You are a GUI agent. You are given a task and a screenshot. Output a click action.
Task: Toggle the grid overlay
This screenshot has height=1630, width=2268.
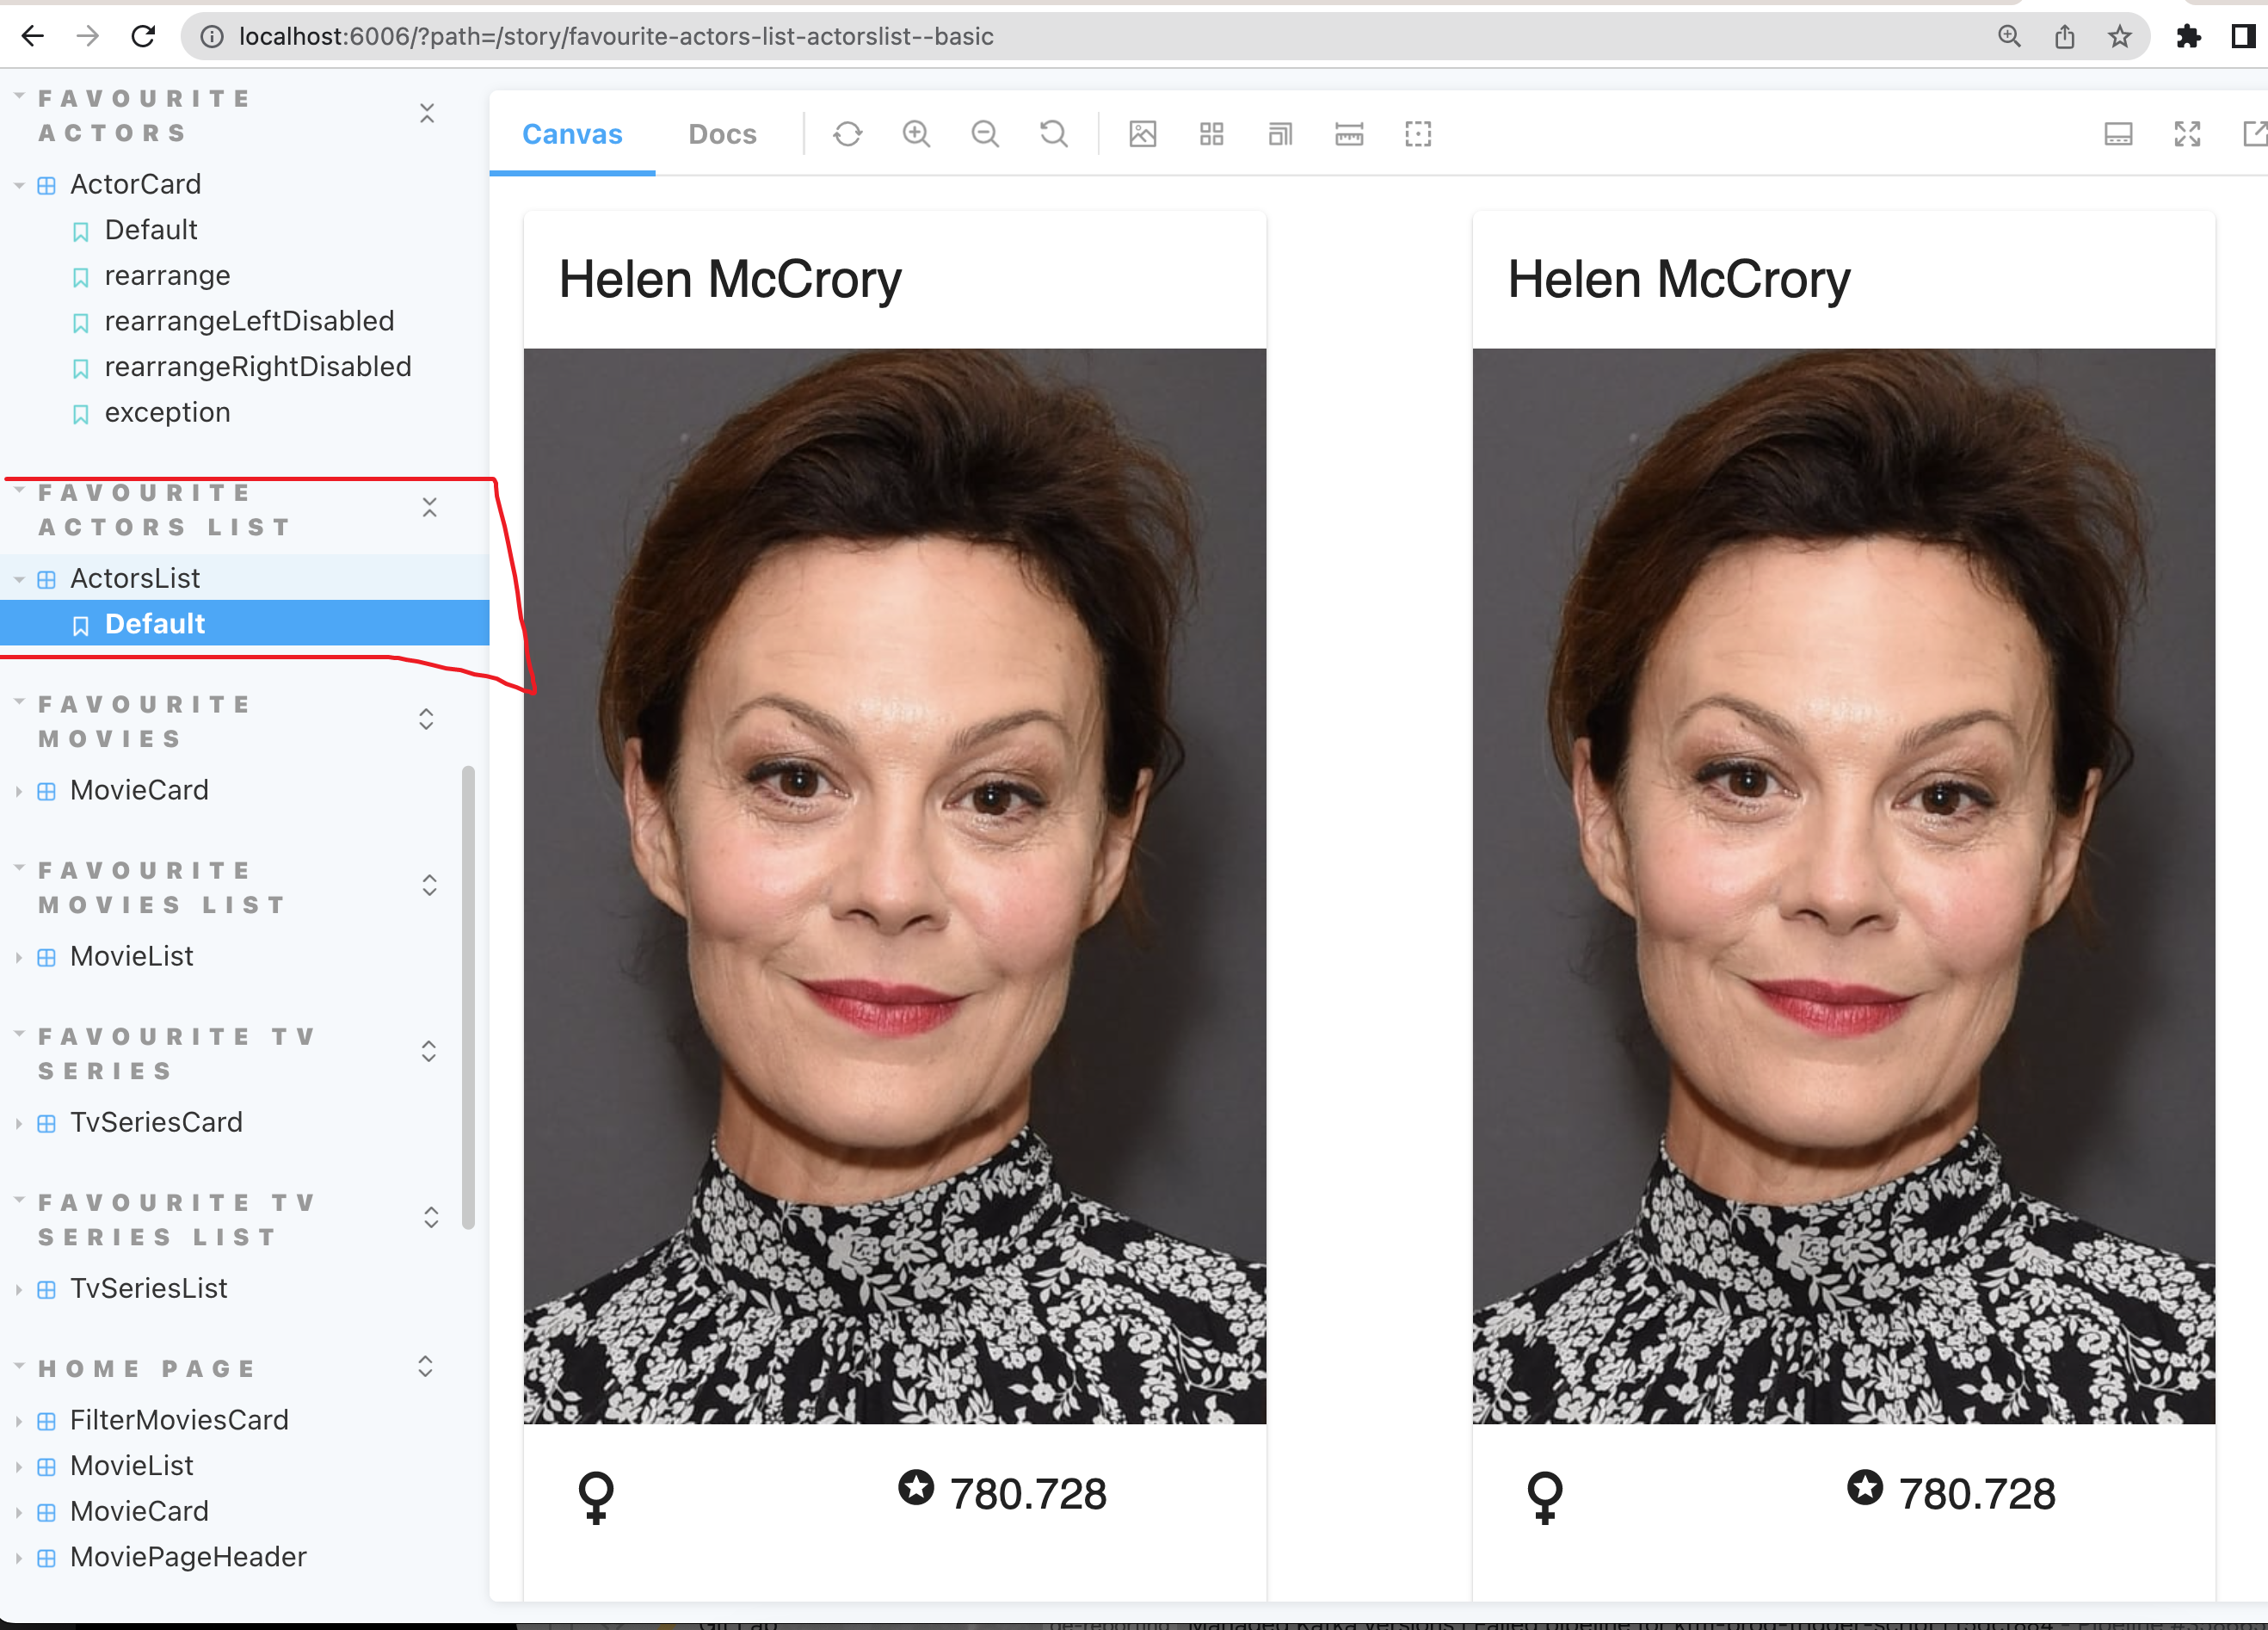click(1211, 134)
